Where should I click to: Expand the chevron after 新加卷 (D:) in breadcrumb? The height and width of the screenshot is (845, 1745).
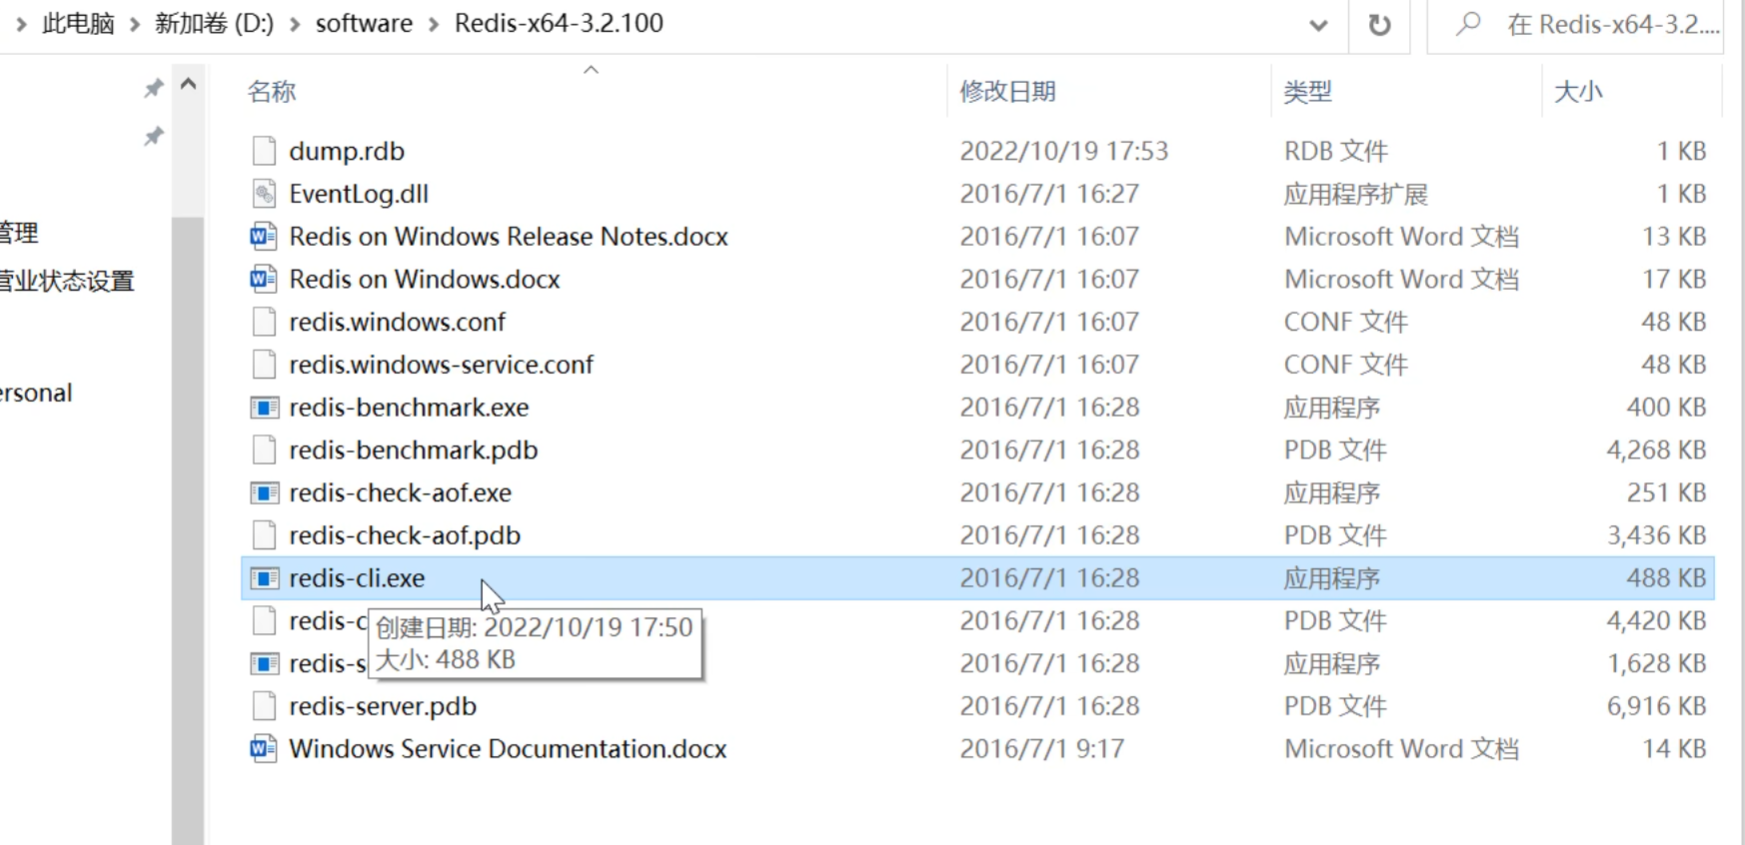294,24
